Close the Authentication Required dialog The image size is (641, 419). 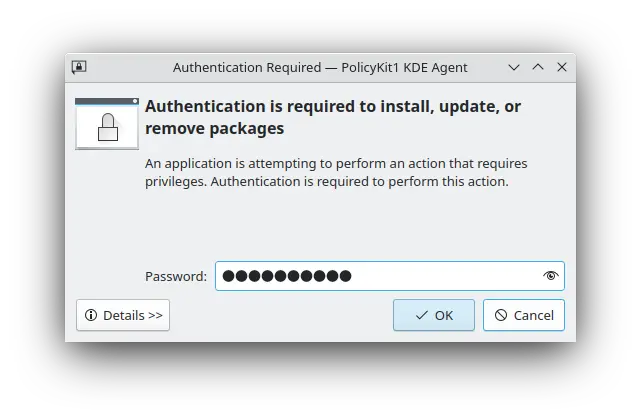click(x=562, y=67)
